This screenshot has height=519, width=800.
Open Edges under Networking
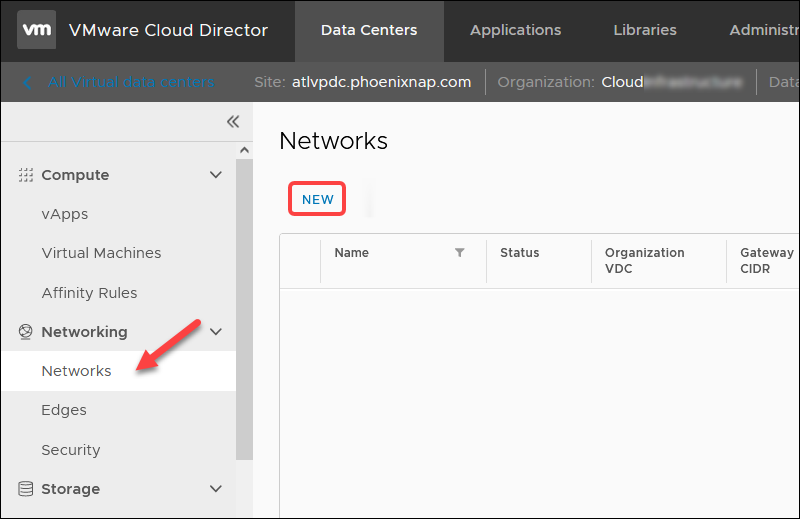64,410
